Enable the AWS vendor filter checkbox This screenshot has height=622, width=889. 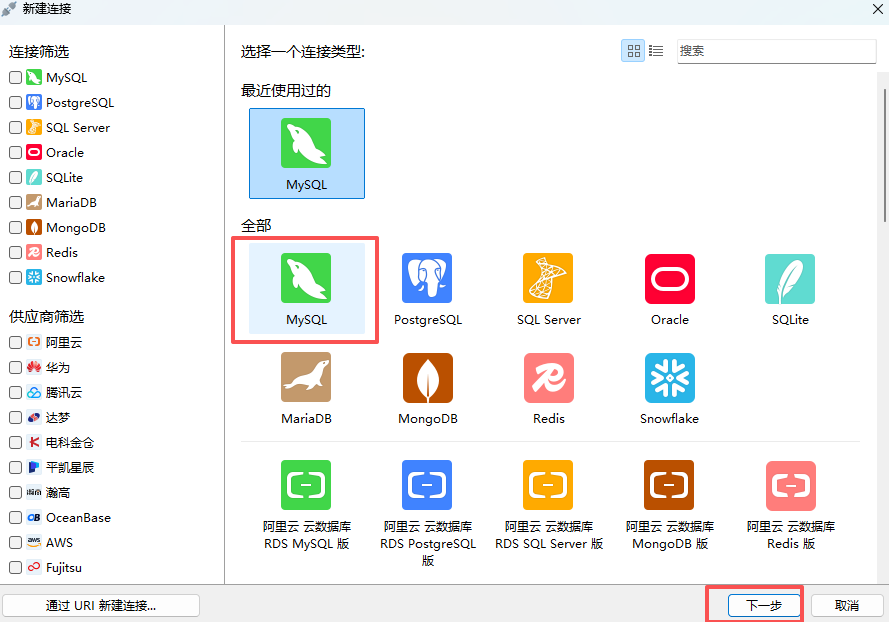pos(15,542)
